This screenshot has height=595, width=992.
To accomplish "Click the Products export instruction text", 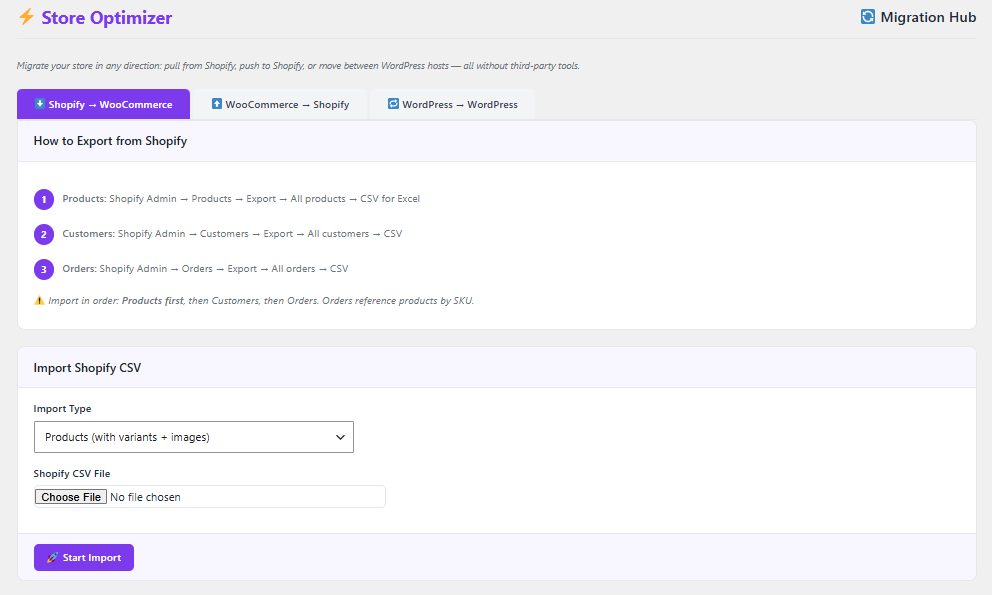I will pyautogui.click(x=241, y=199).
